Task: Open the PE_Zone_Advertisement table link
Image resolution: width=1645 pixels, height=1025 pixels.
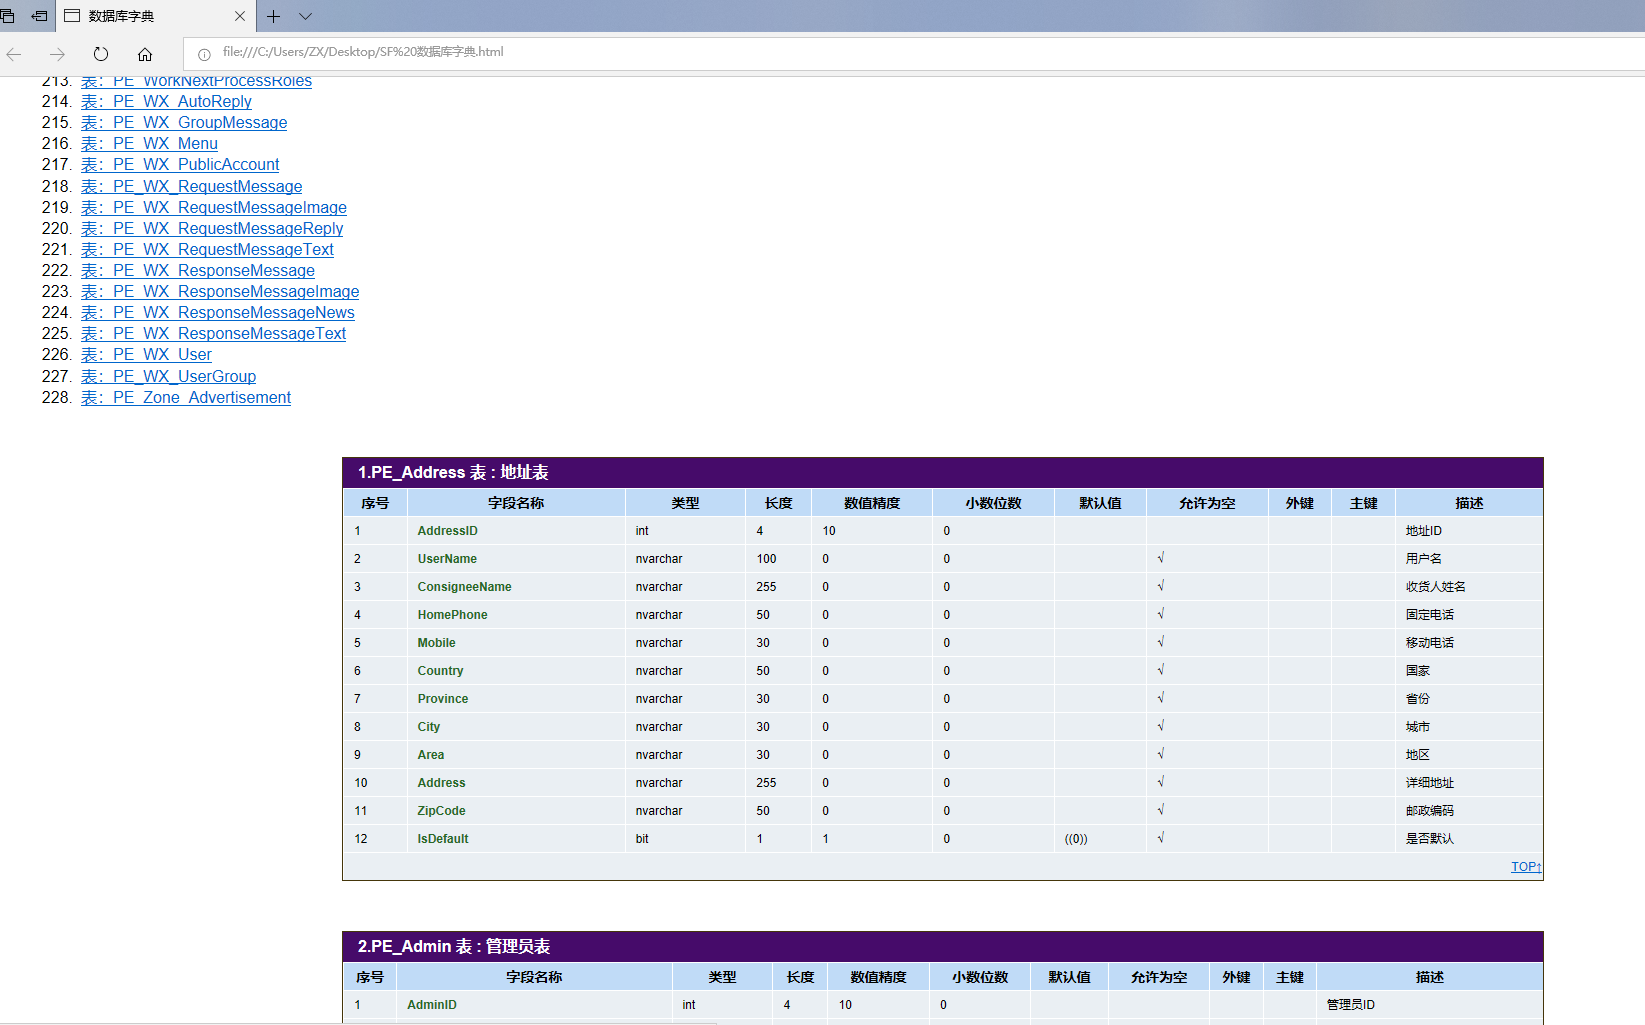Action: pos(186,397)
